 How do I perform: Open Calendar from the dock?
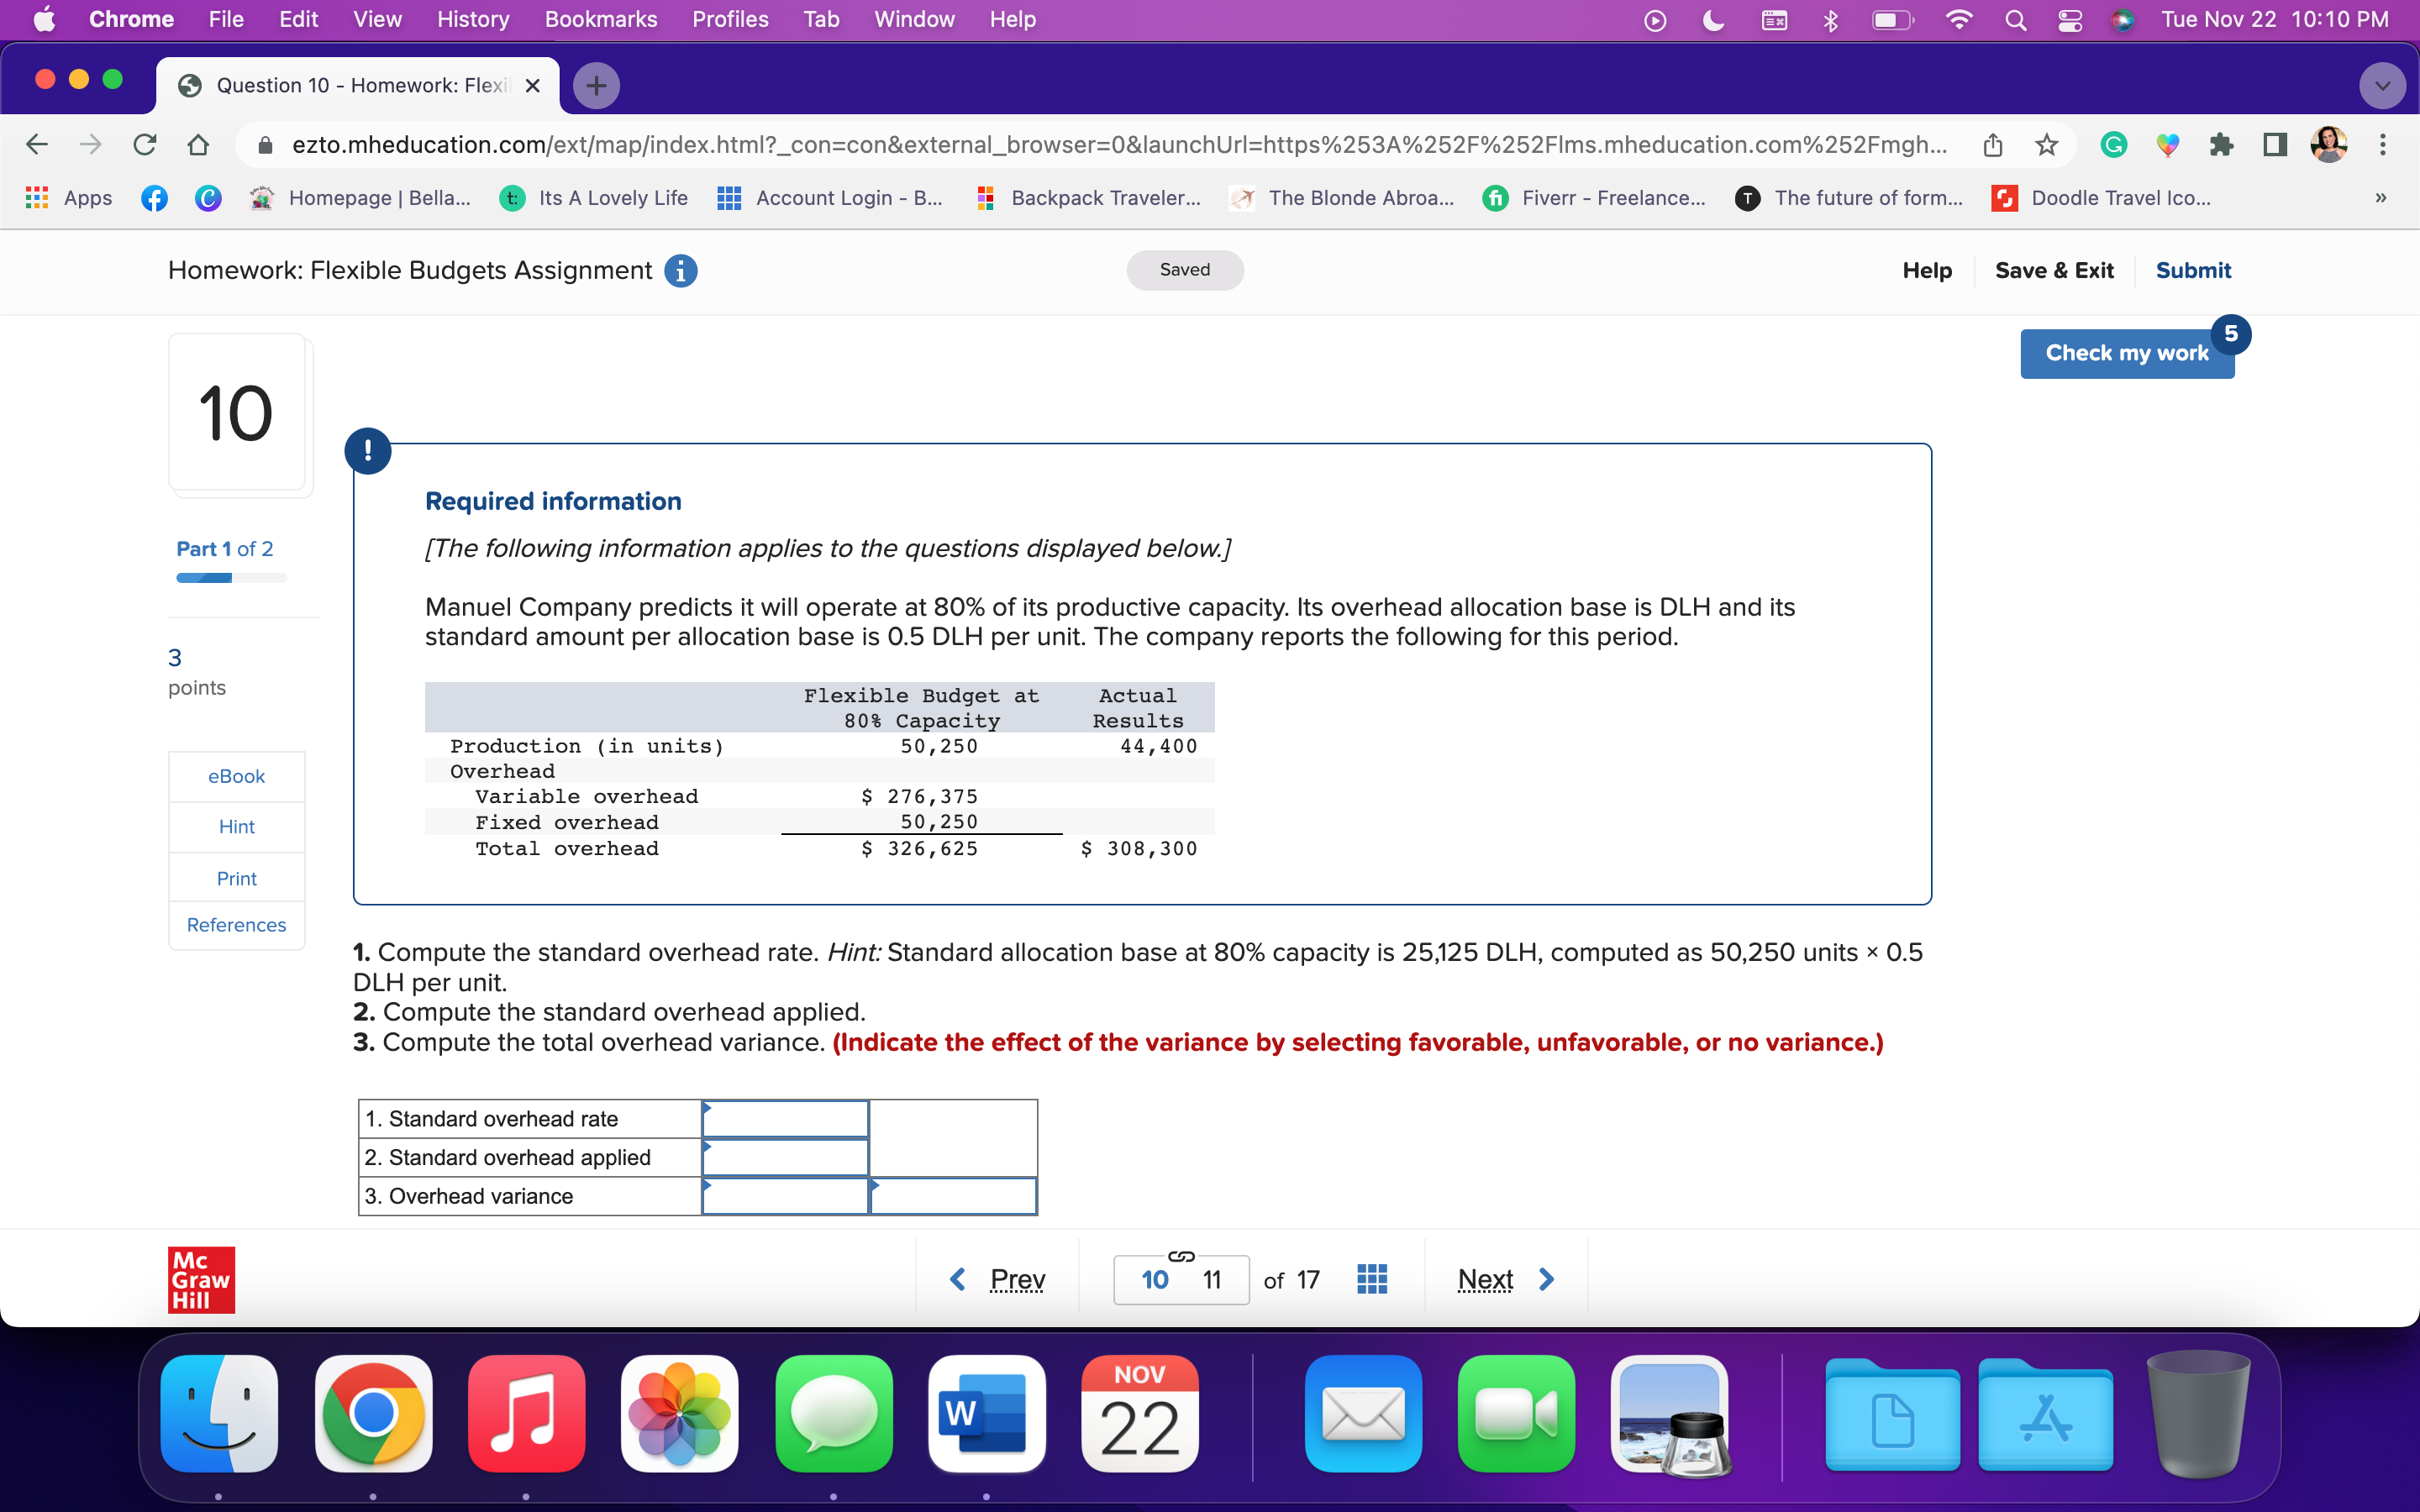point(1139,1414)
